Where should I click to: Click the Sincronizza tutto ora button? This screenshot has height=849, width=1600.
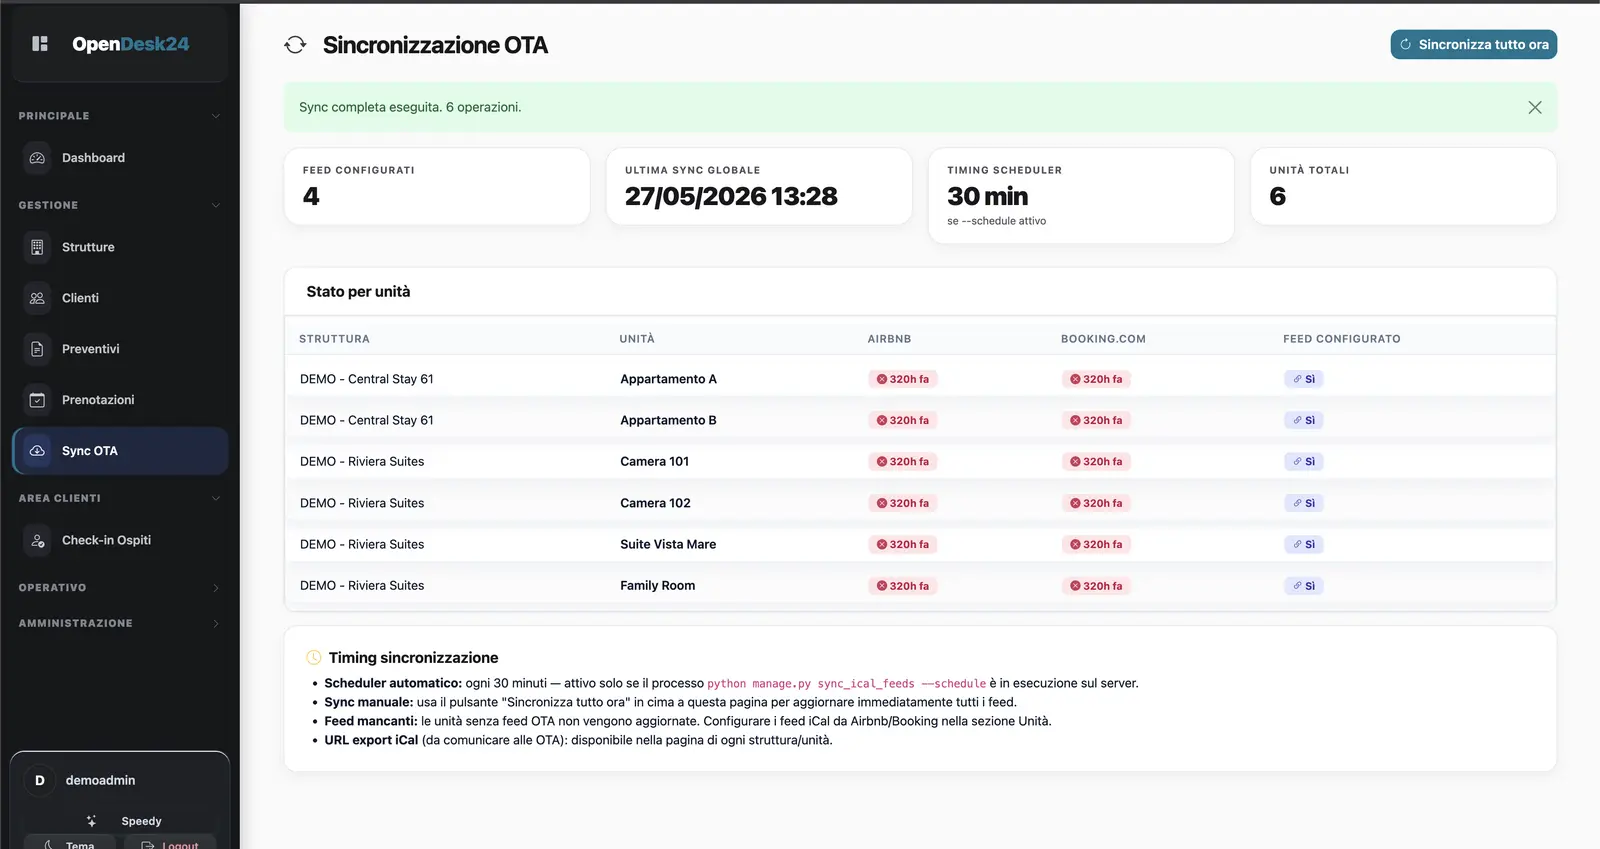click(1473, 44)
